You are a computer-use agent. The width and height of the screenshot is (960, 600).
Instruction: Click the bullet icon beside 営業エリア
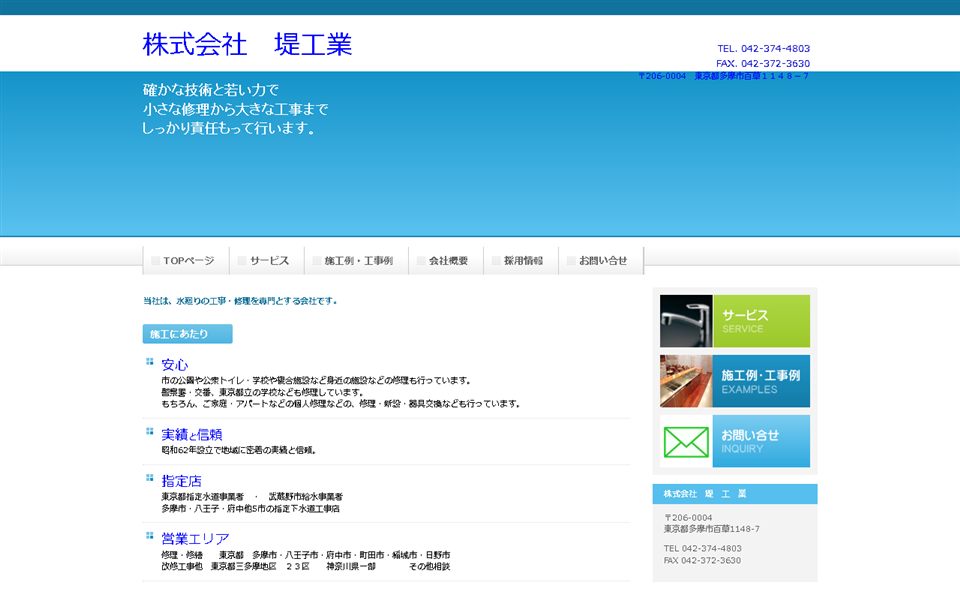(x=149, y=536)
